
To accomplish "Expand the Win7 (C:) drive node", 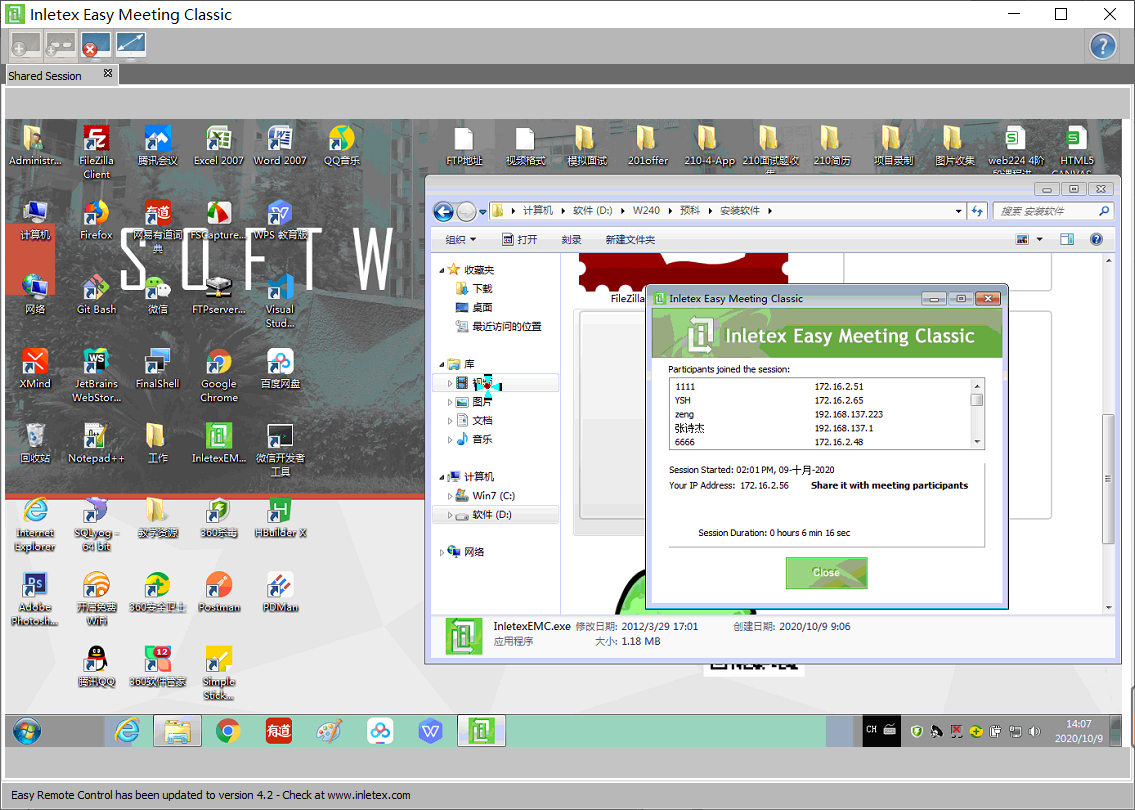I will point(450,496).
